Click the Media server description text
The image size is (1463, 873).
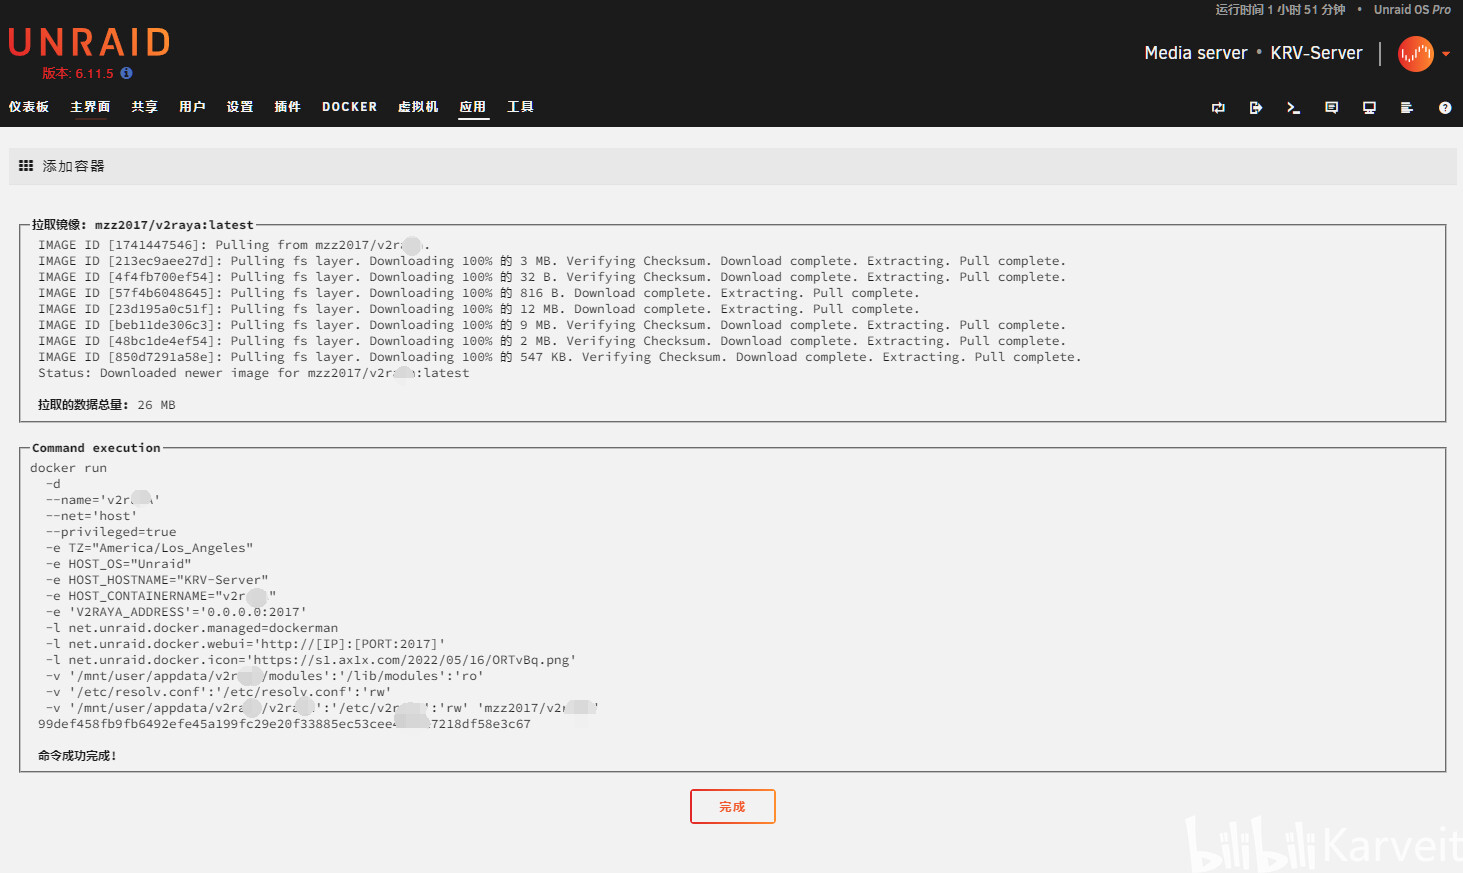1196,53
